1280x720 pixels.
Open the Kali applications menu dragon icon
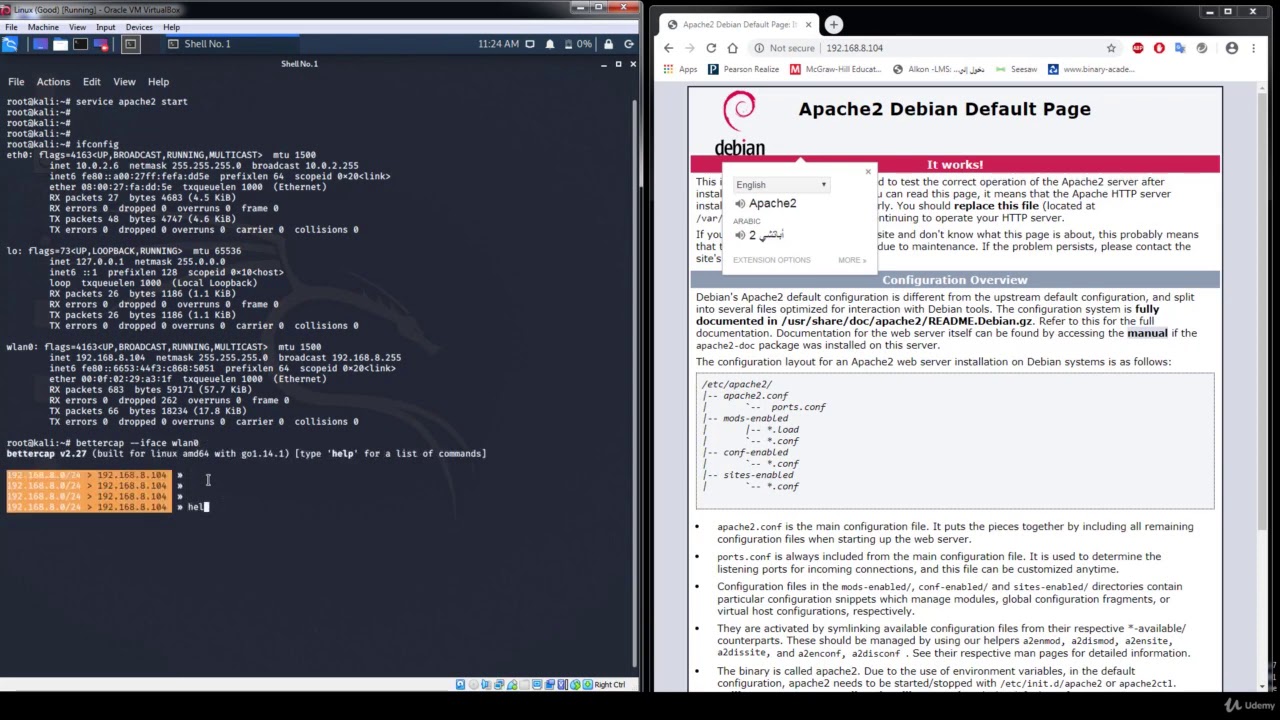tap(10, 44)
